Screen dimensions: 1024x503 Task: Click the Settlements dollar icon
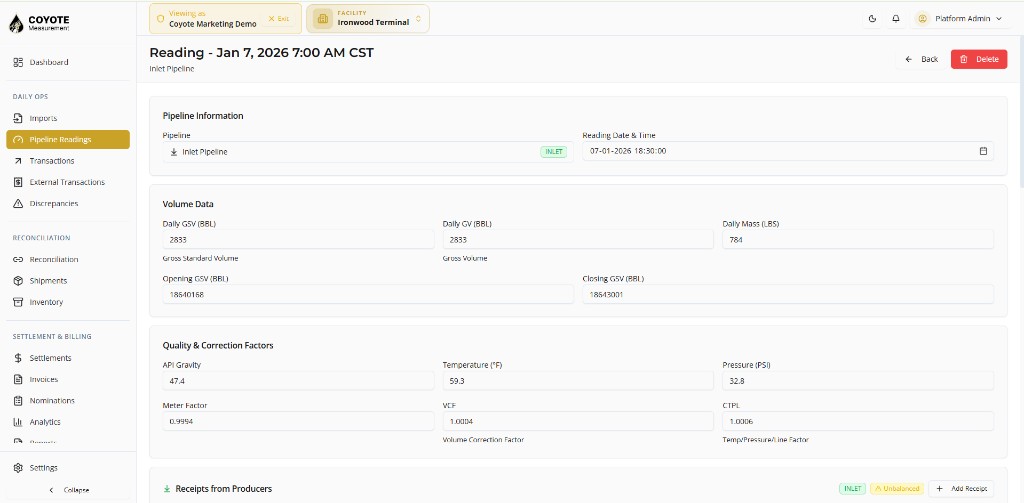(x=18, y=358)
